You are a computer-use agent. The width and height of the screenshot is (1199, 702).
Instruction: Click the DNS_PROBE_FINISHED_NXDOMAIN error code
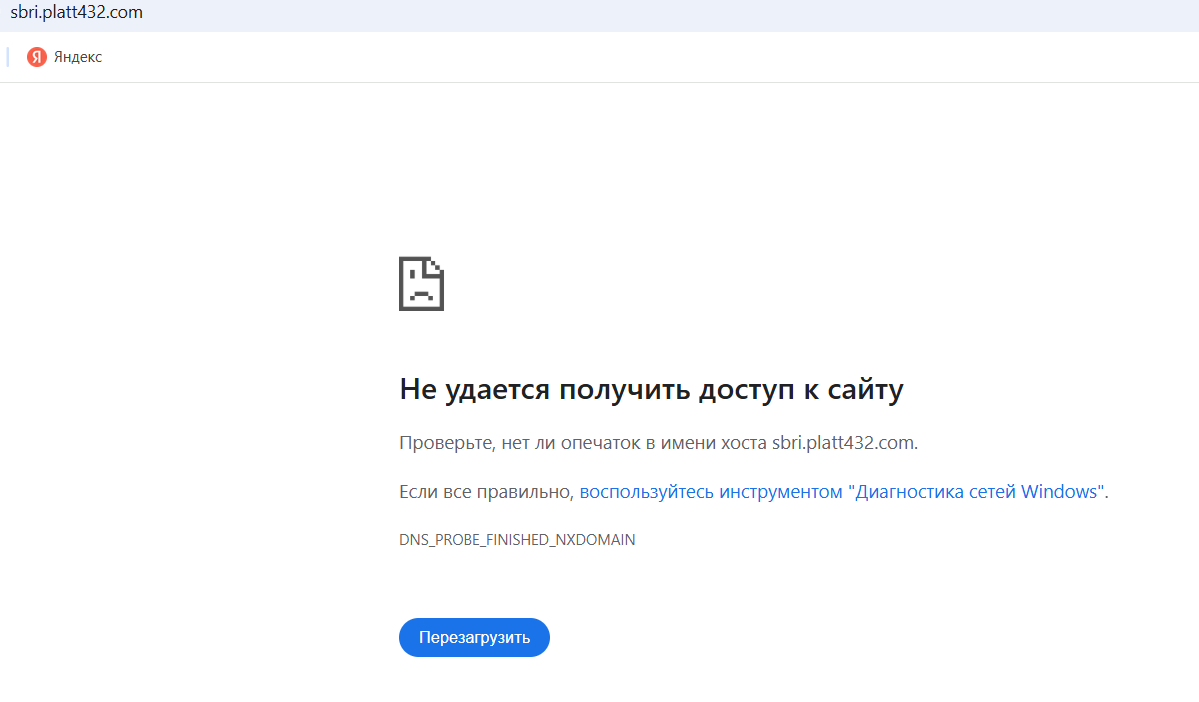click(517, 539)
